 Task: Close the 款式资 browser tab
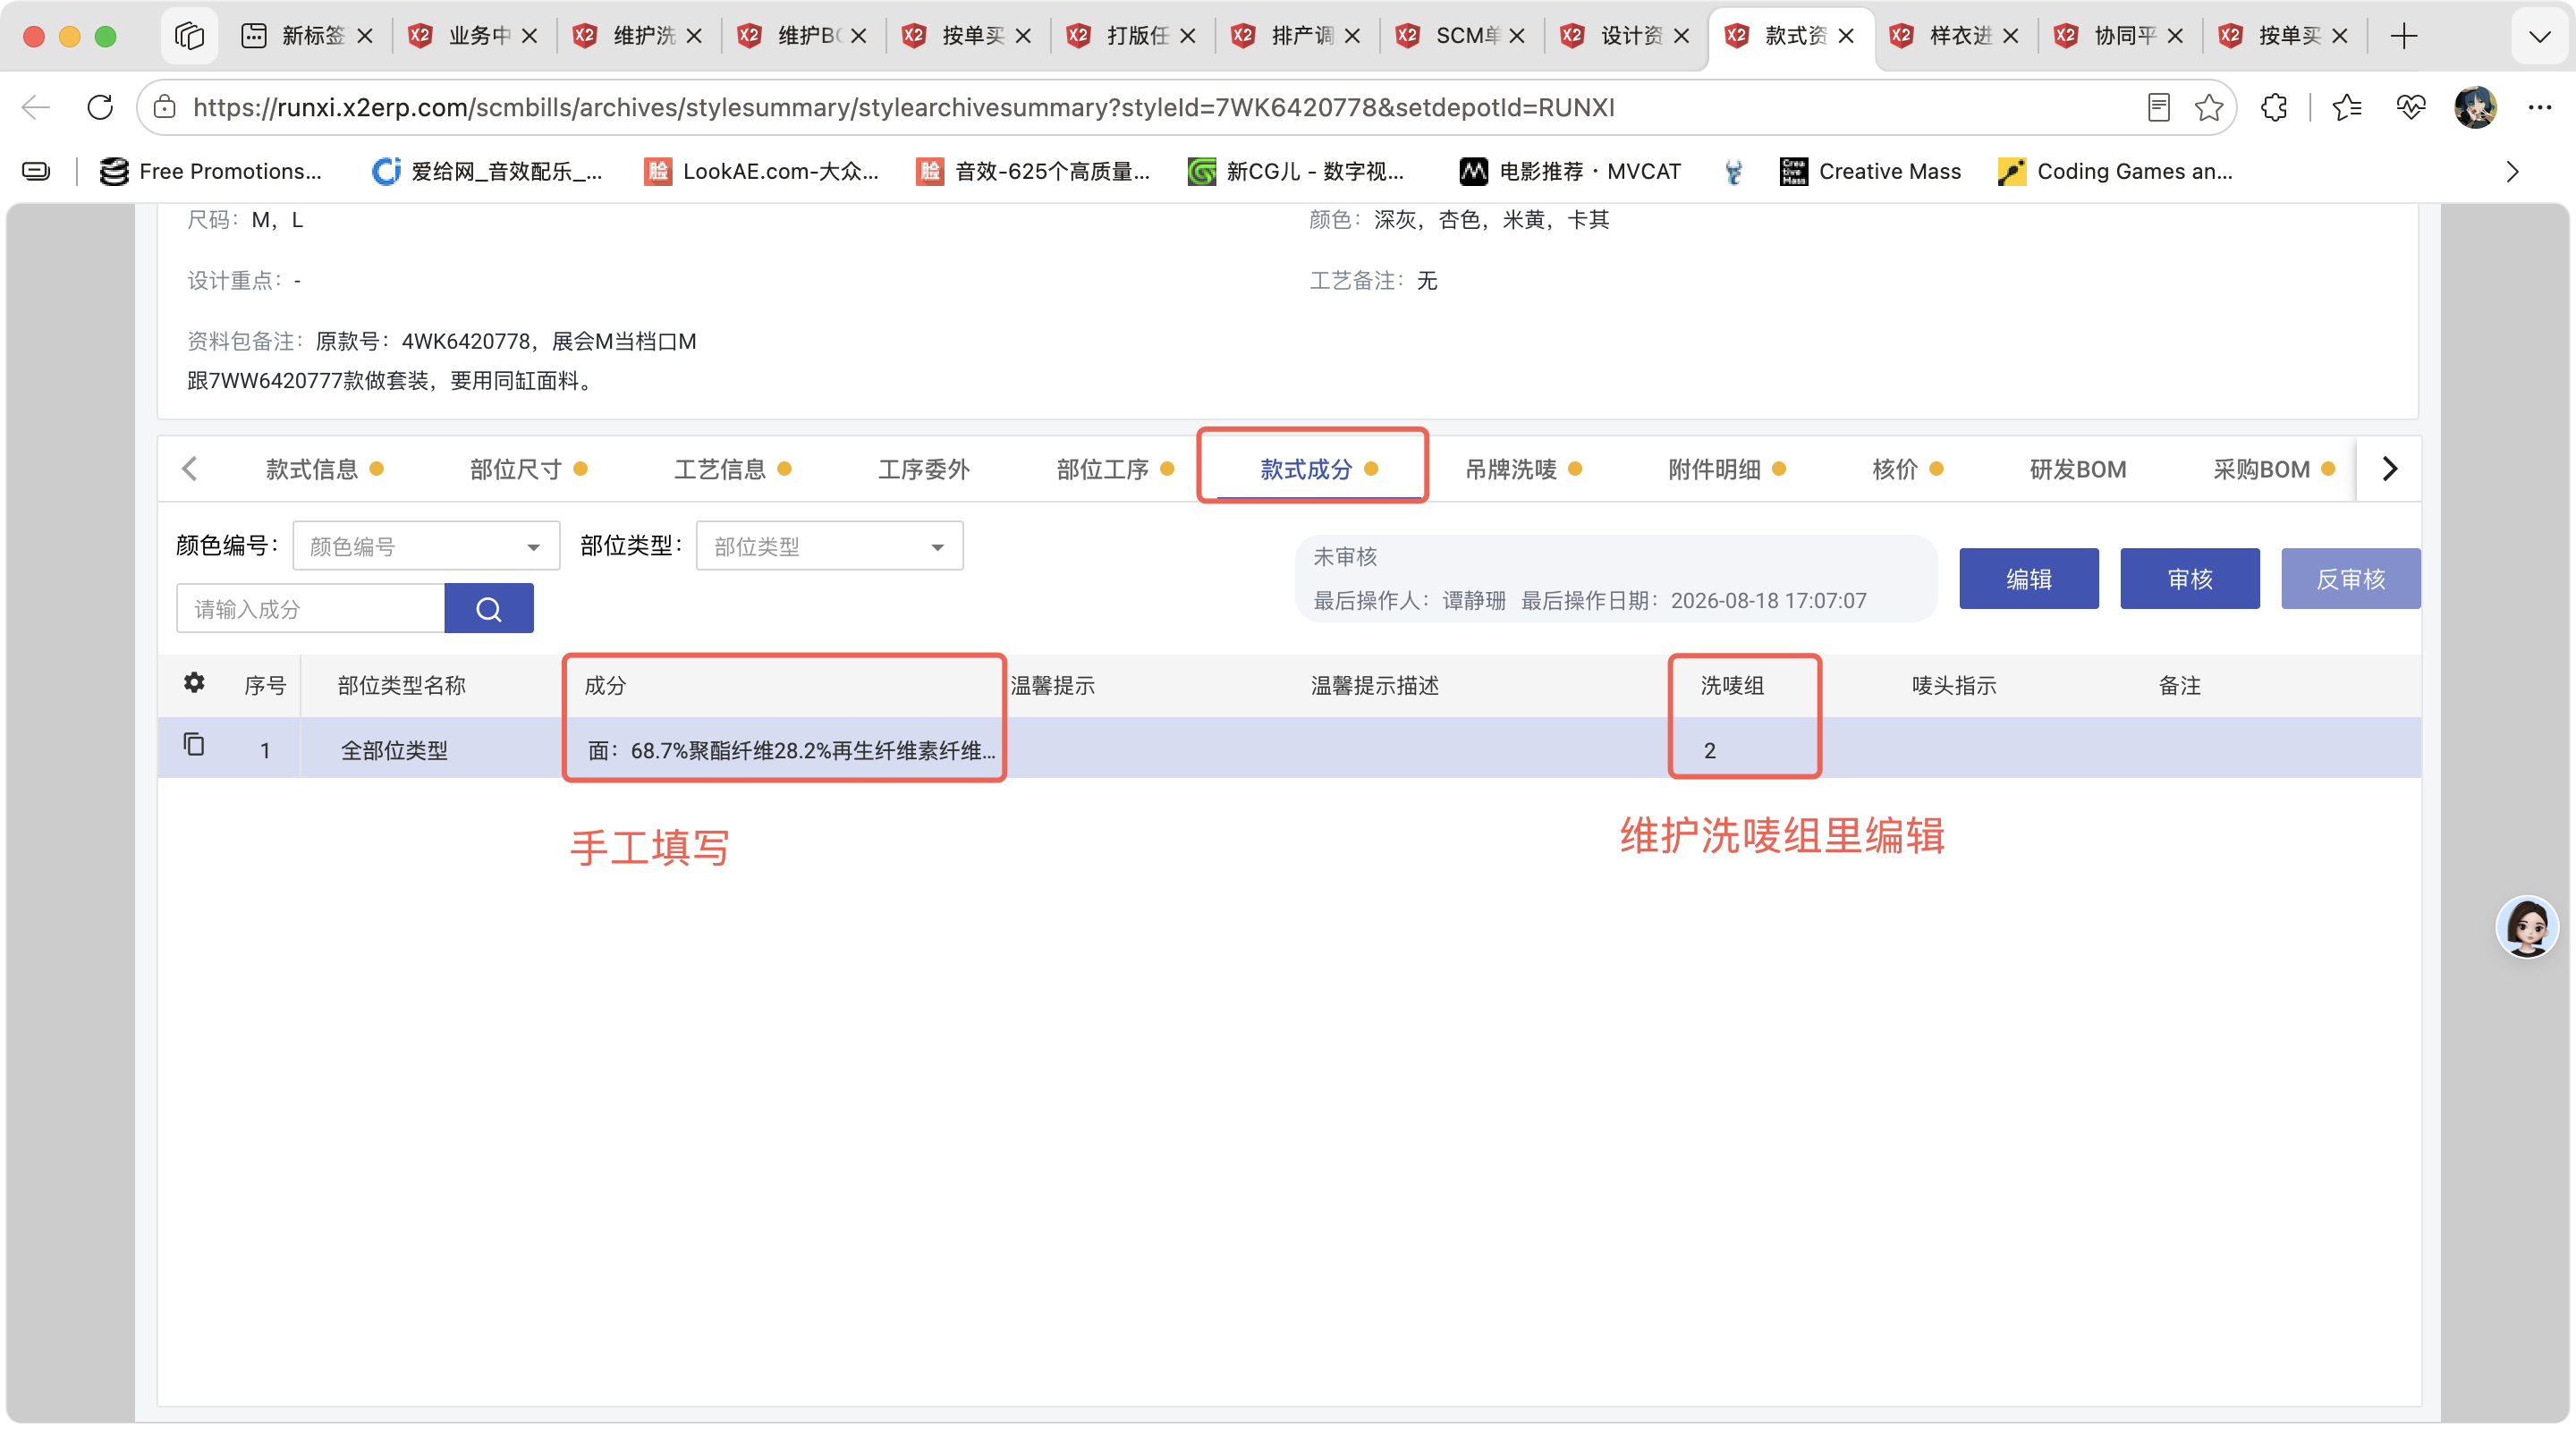(x=1846, y=36)
